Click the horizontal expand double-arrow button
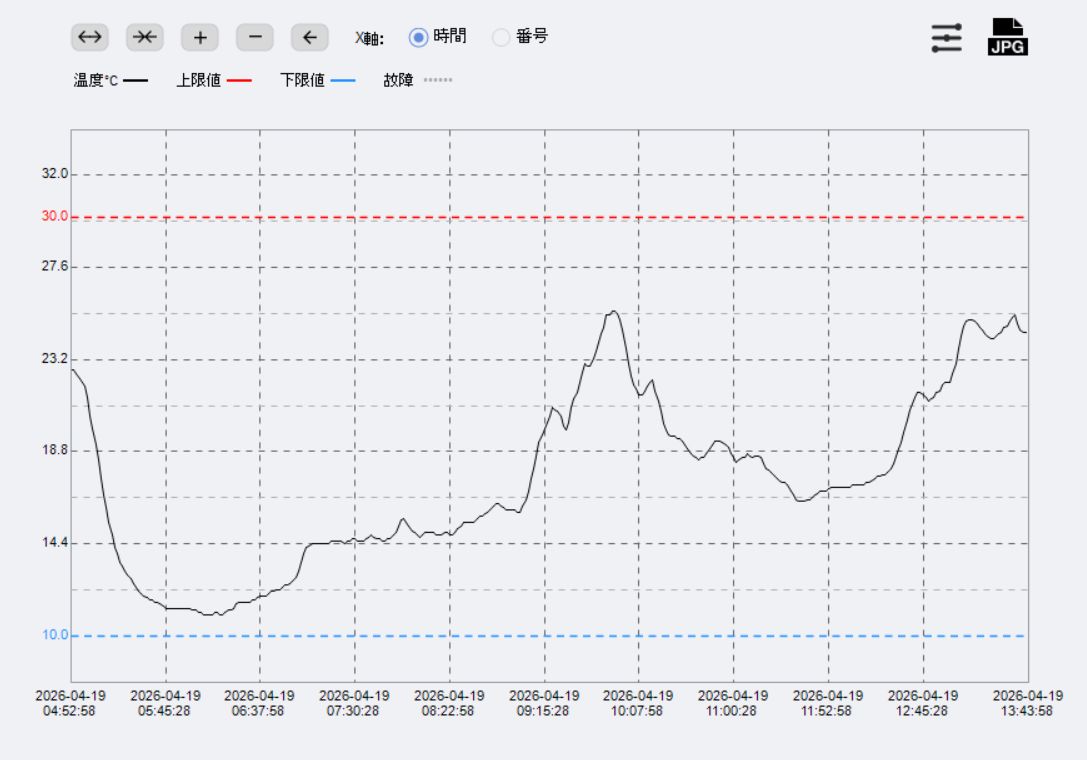Image resolution: width=1087 pixels, height=760 pixels. pos(90,38)
